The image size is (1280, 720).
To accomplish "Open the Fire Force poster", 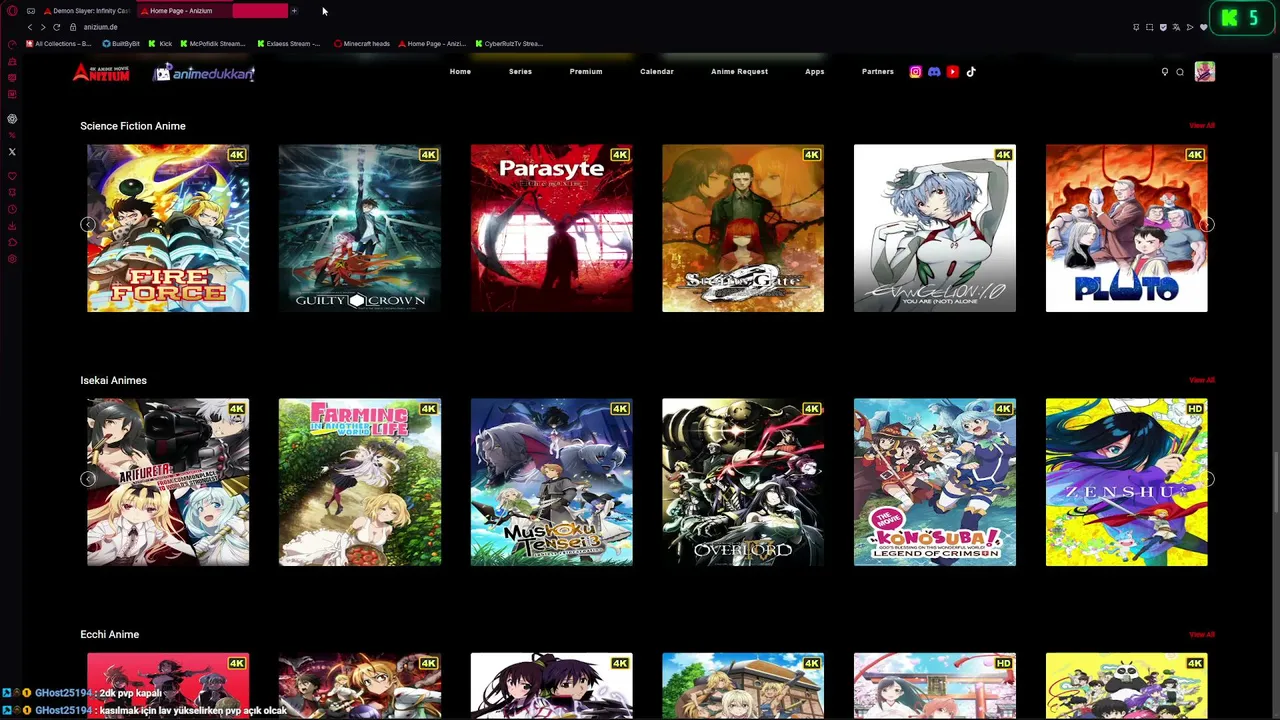I will tap(168, 228).
